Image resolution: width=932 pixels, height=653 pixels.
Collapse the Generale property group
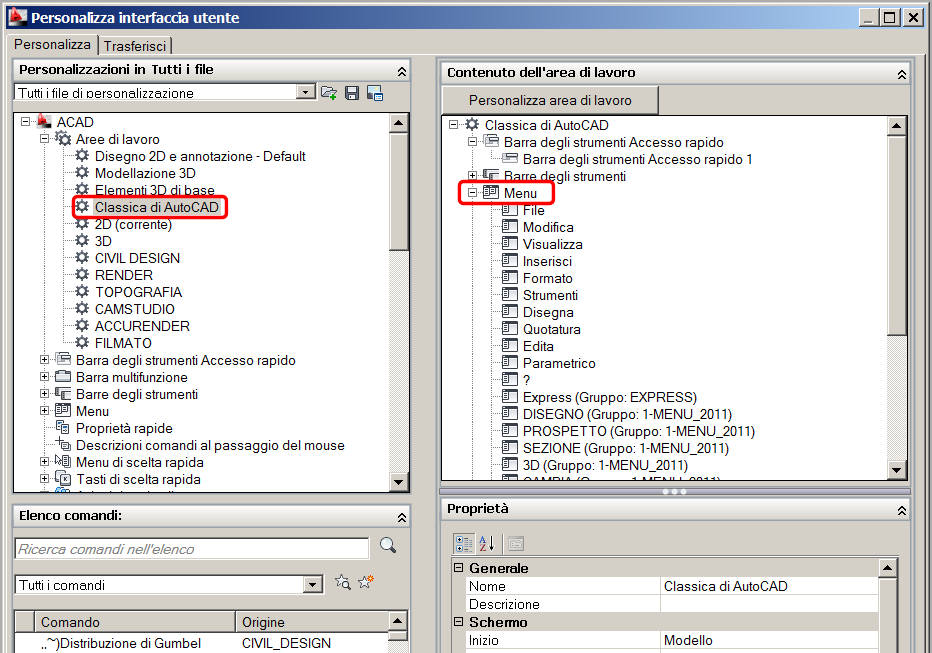point(458,567)
